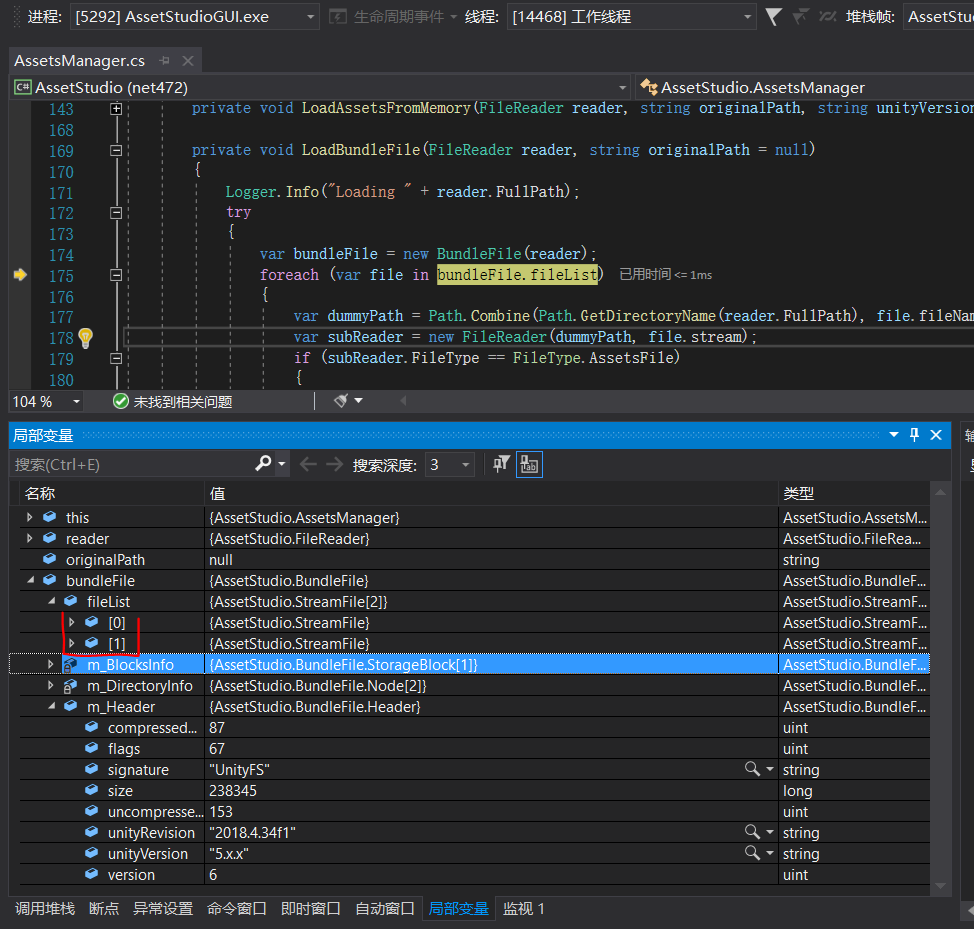Image resolution: width=974 pixels, height=929 pixels.
Task: Pin the AssetsManager.cs tab
Action: click(x=165, y=60)
